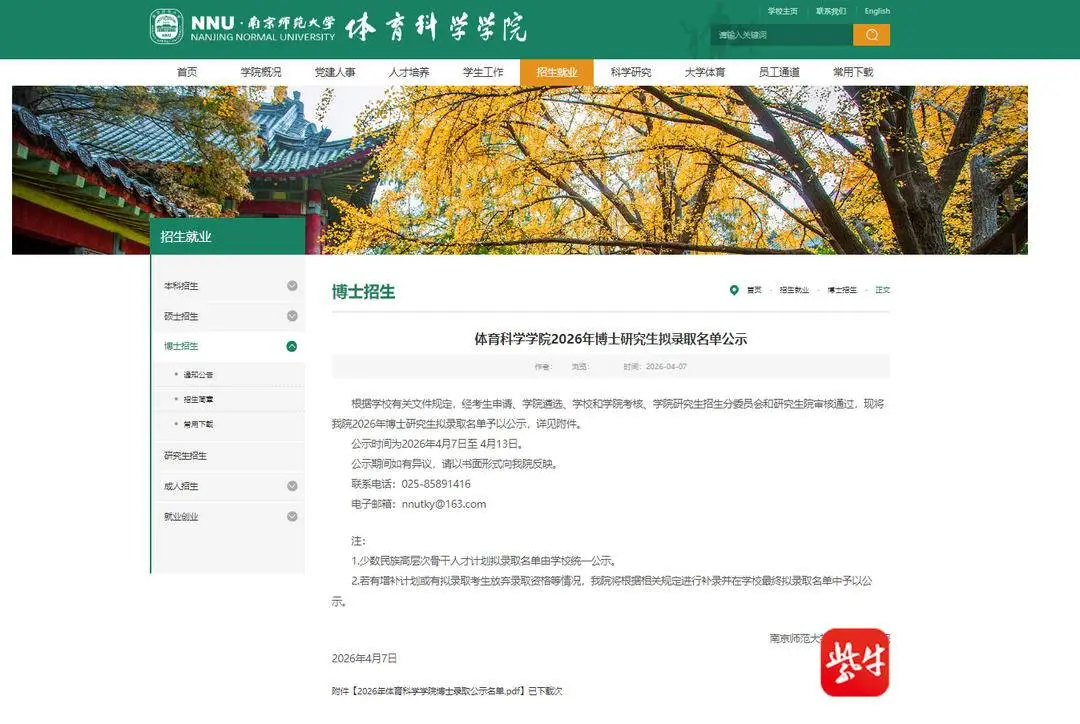Expand the 本科招生 sidebar section
The height and width of the screenshot is (724, 1080).
click(291, 285)
